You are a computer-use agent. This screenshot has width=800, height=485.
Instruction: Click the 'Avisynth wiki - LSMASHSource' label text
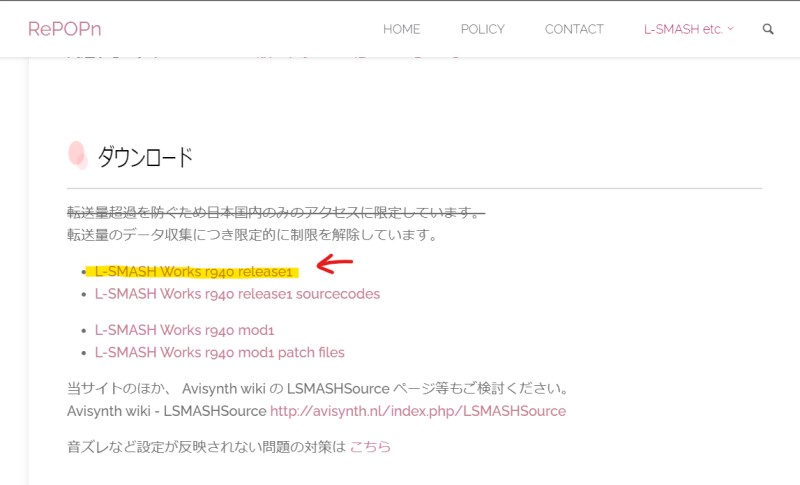pos(167,411)
